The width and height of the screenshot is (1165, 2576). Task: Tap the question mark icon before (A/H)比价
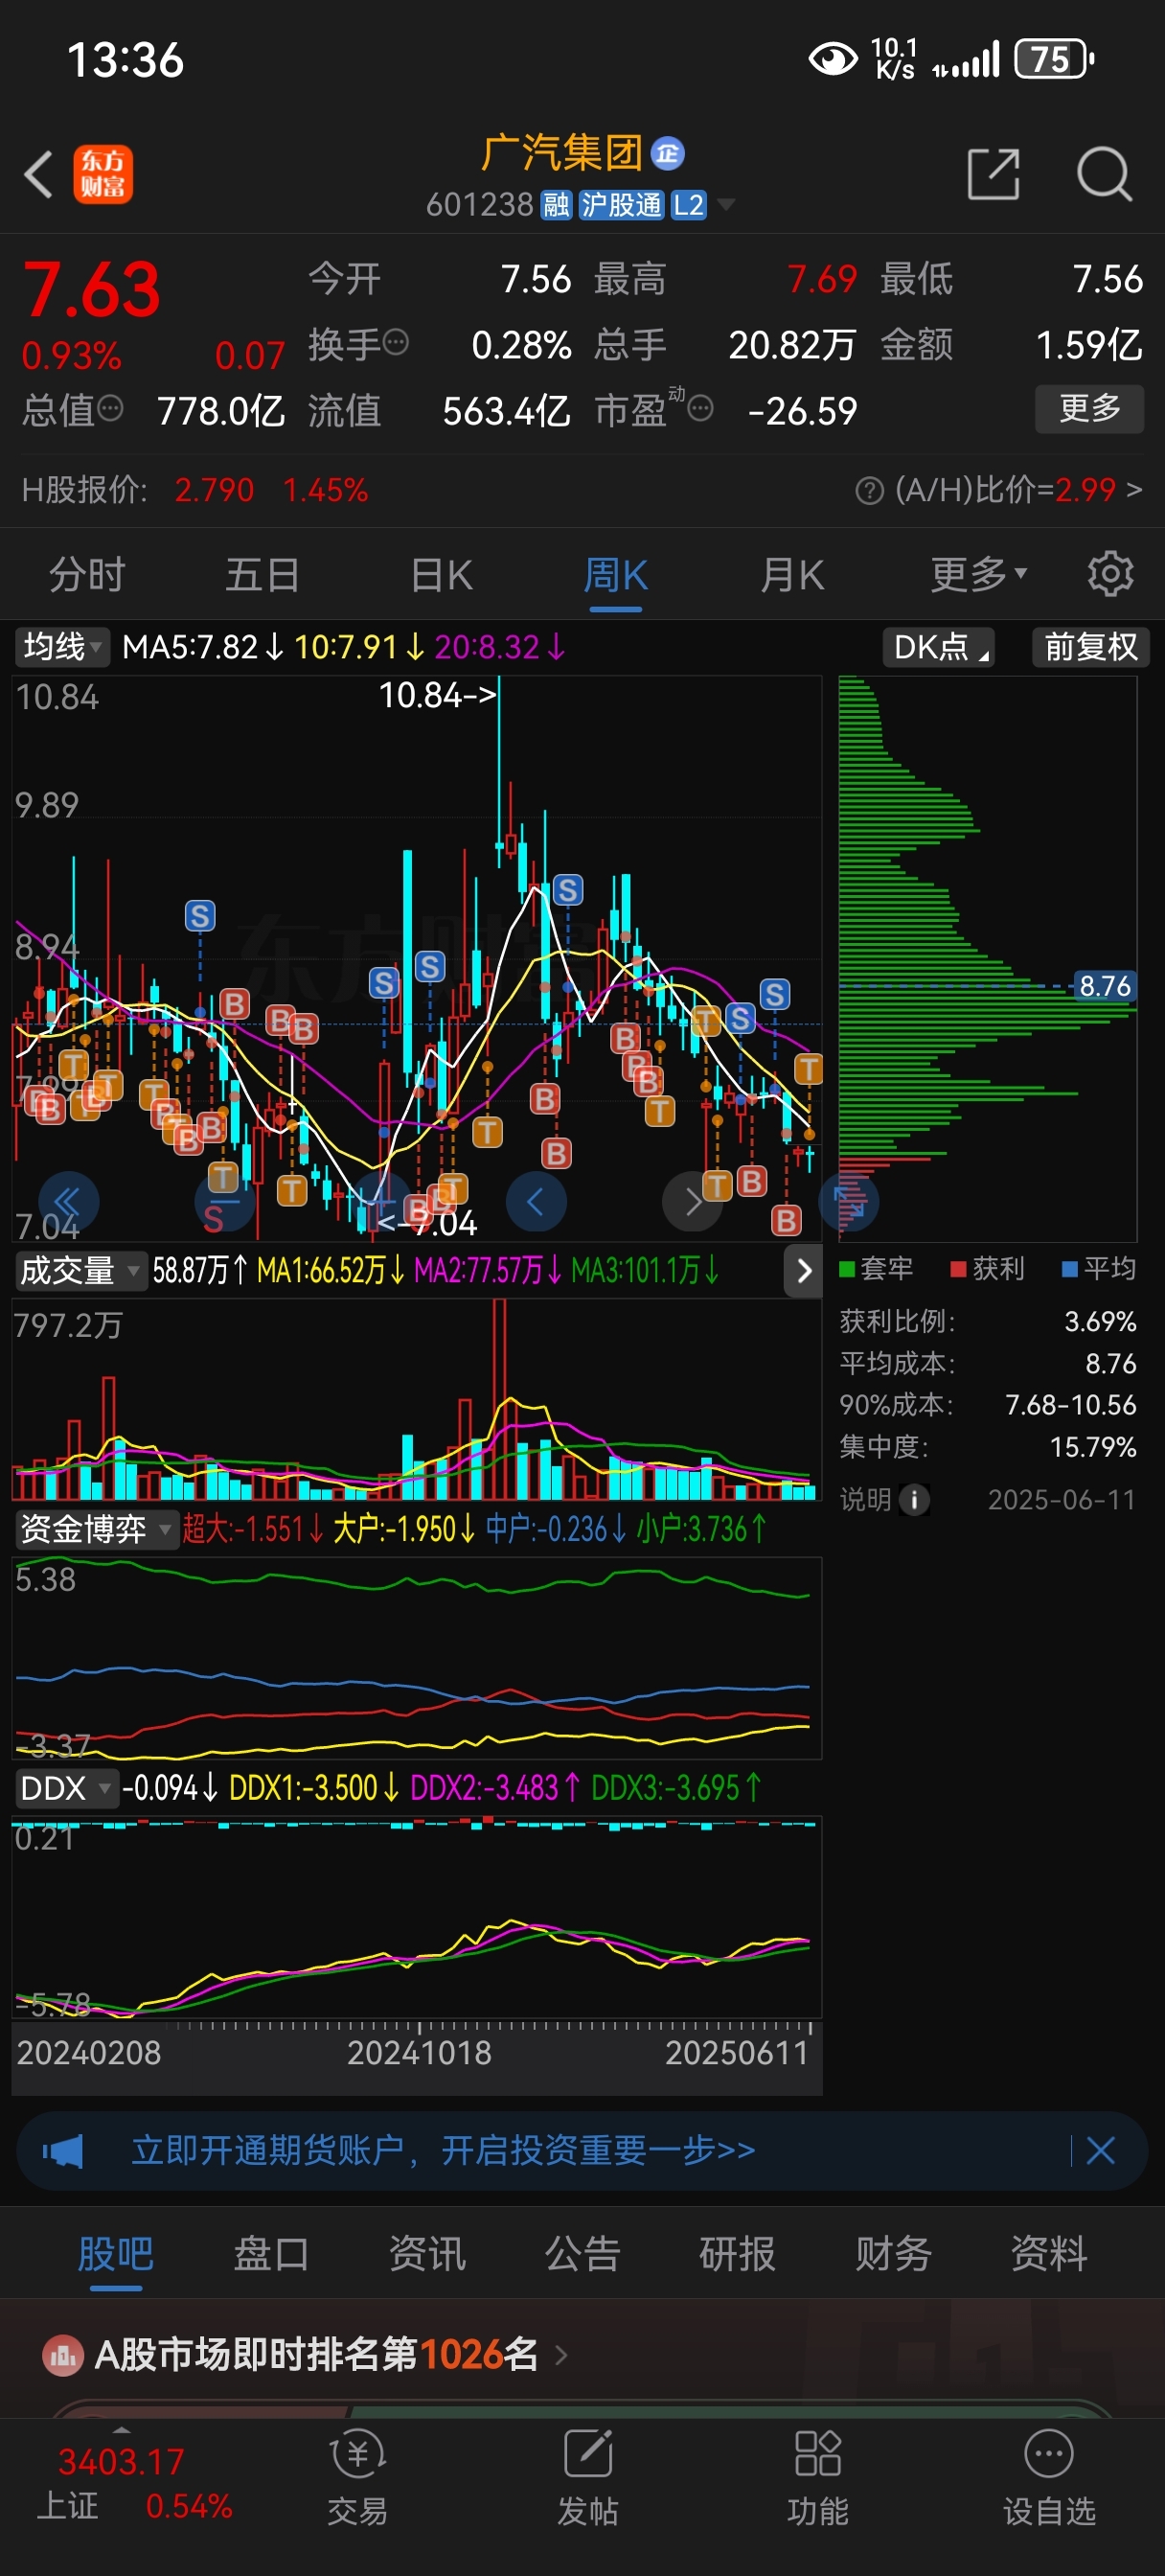[x=869, y=490]
